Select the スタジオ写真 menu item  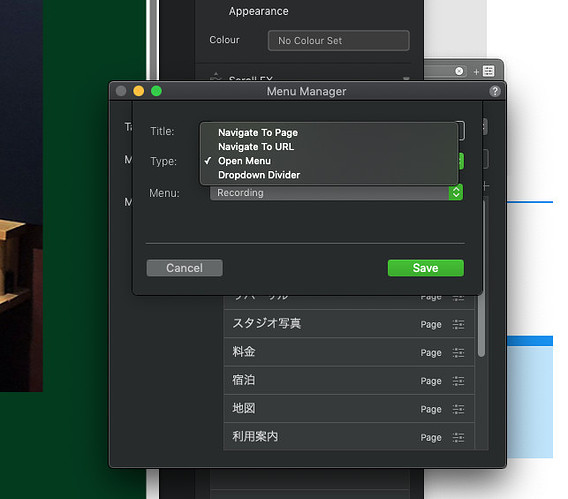coord(349,324)
